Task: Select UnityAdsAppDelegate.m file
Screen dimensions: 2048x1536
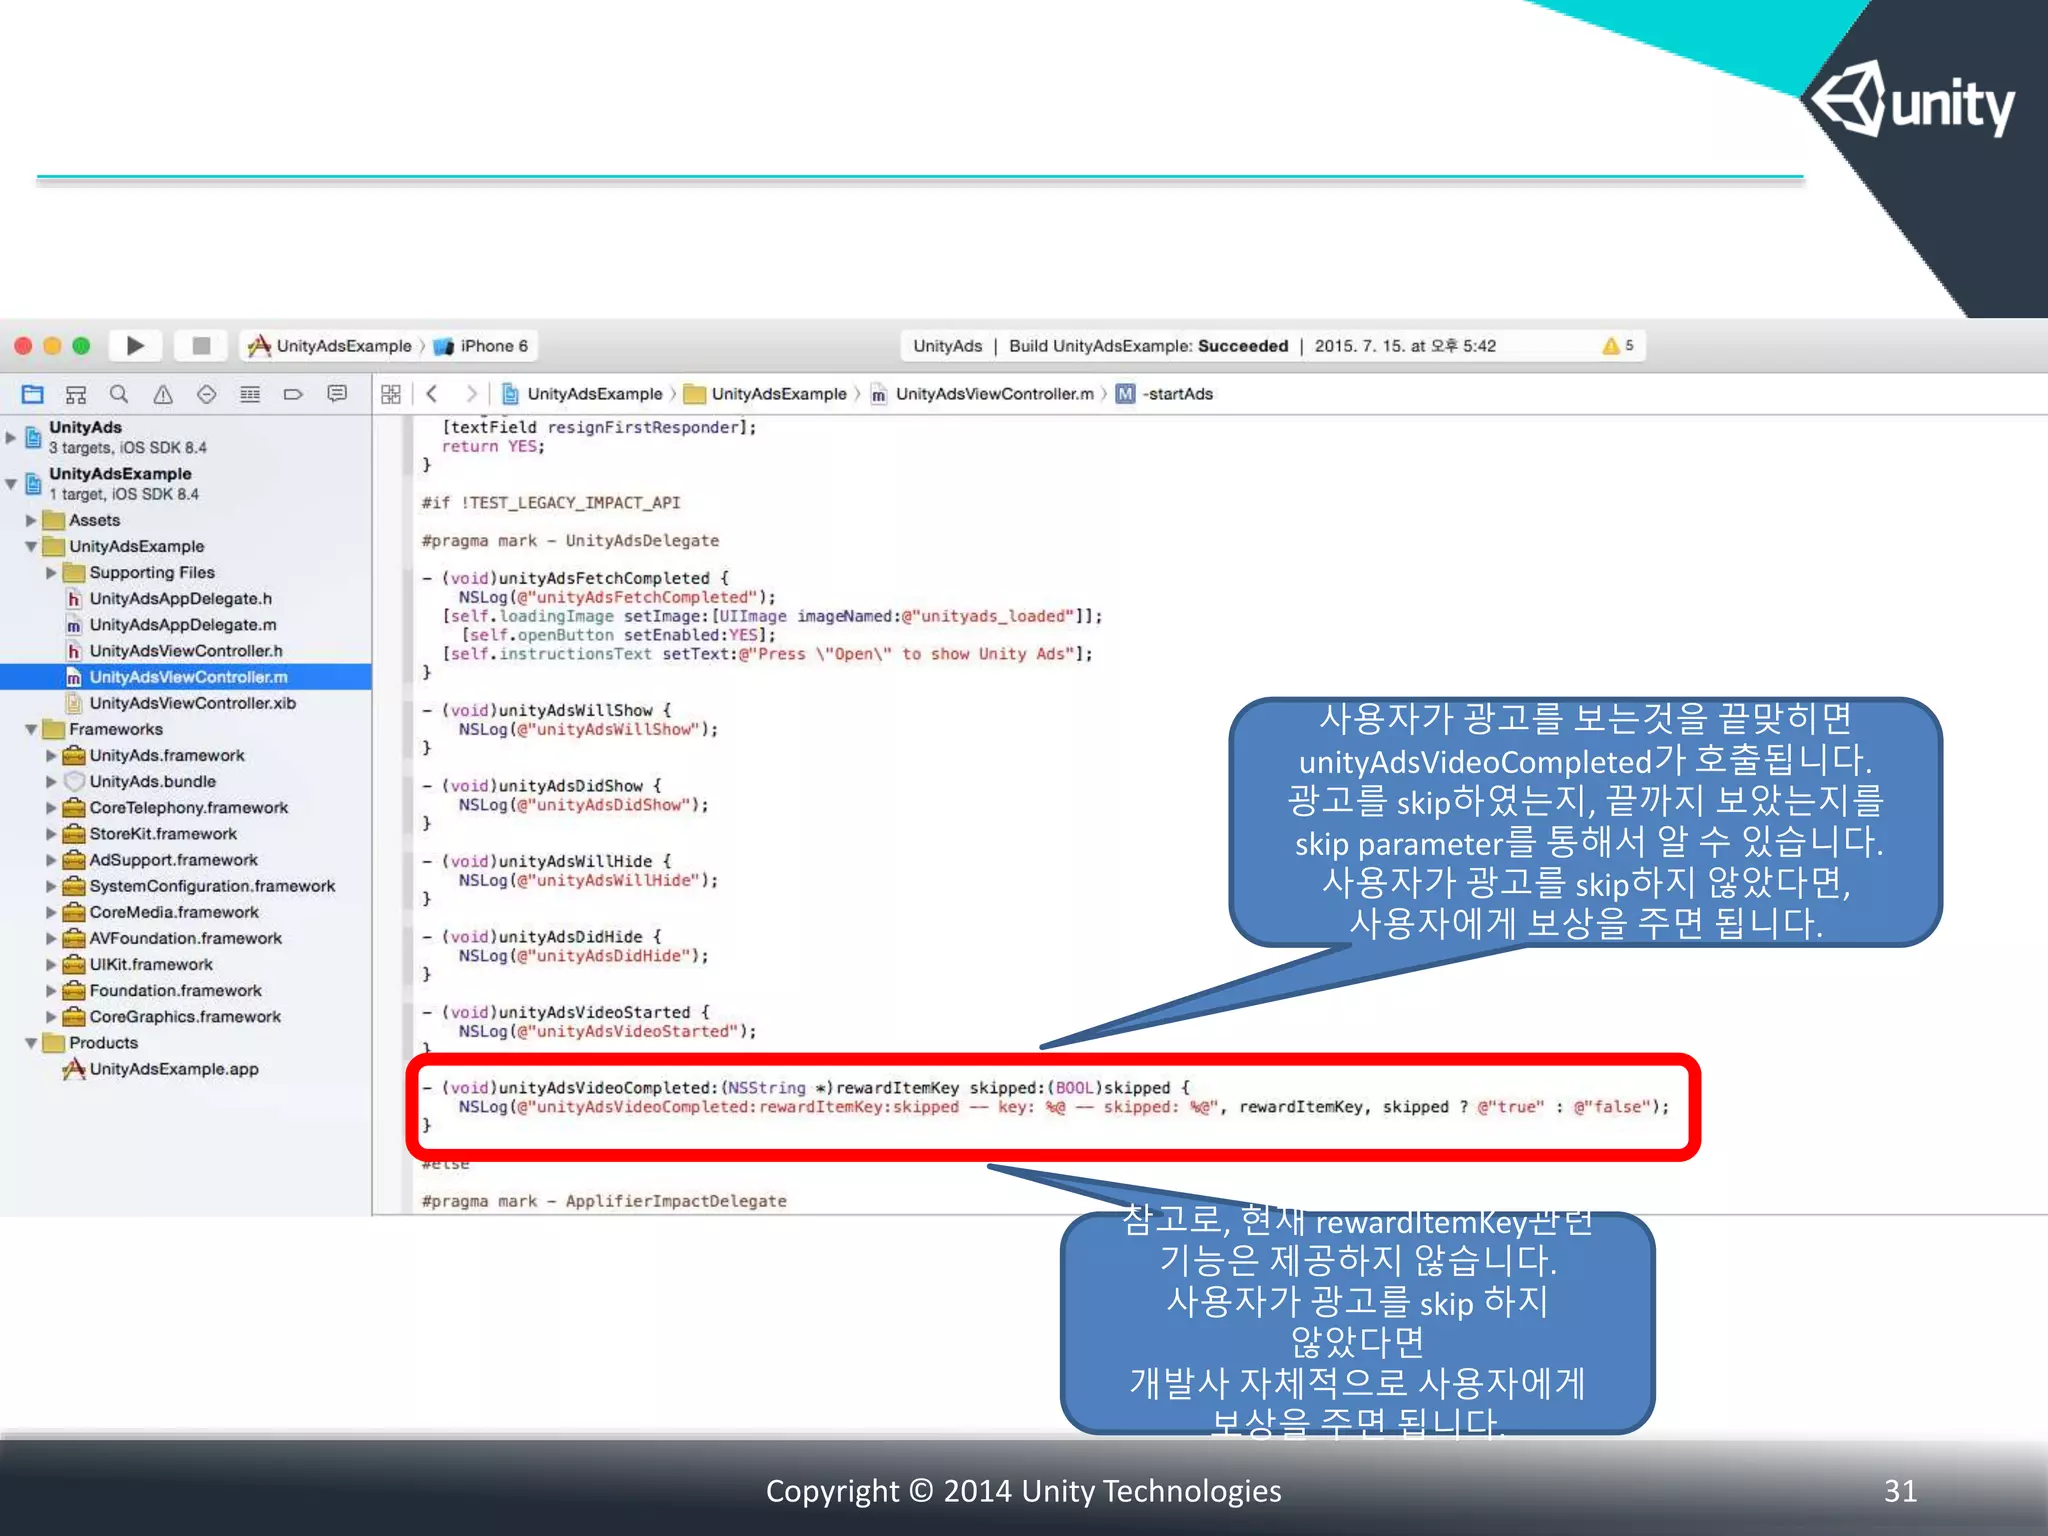Action: pyautogui.click(x=184, y=625)
